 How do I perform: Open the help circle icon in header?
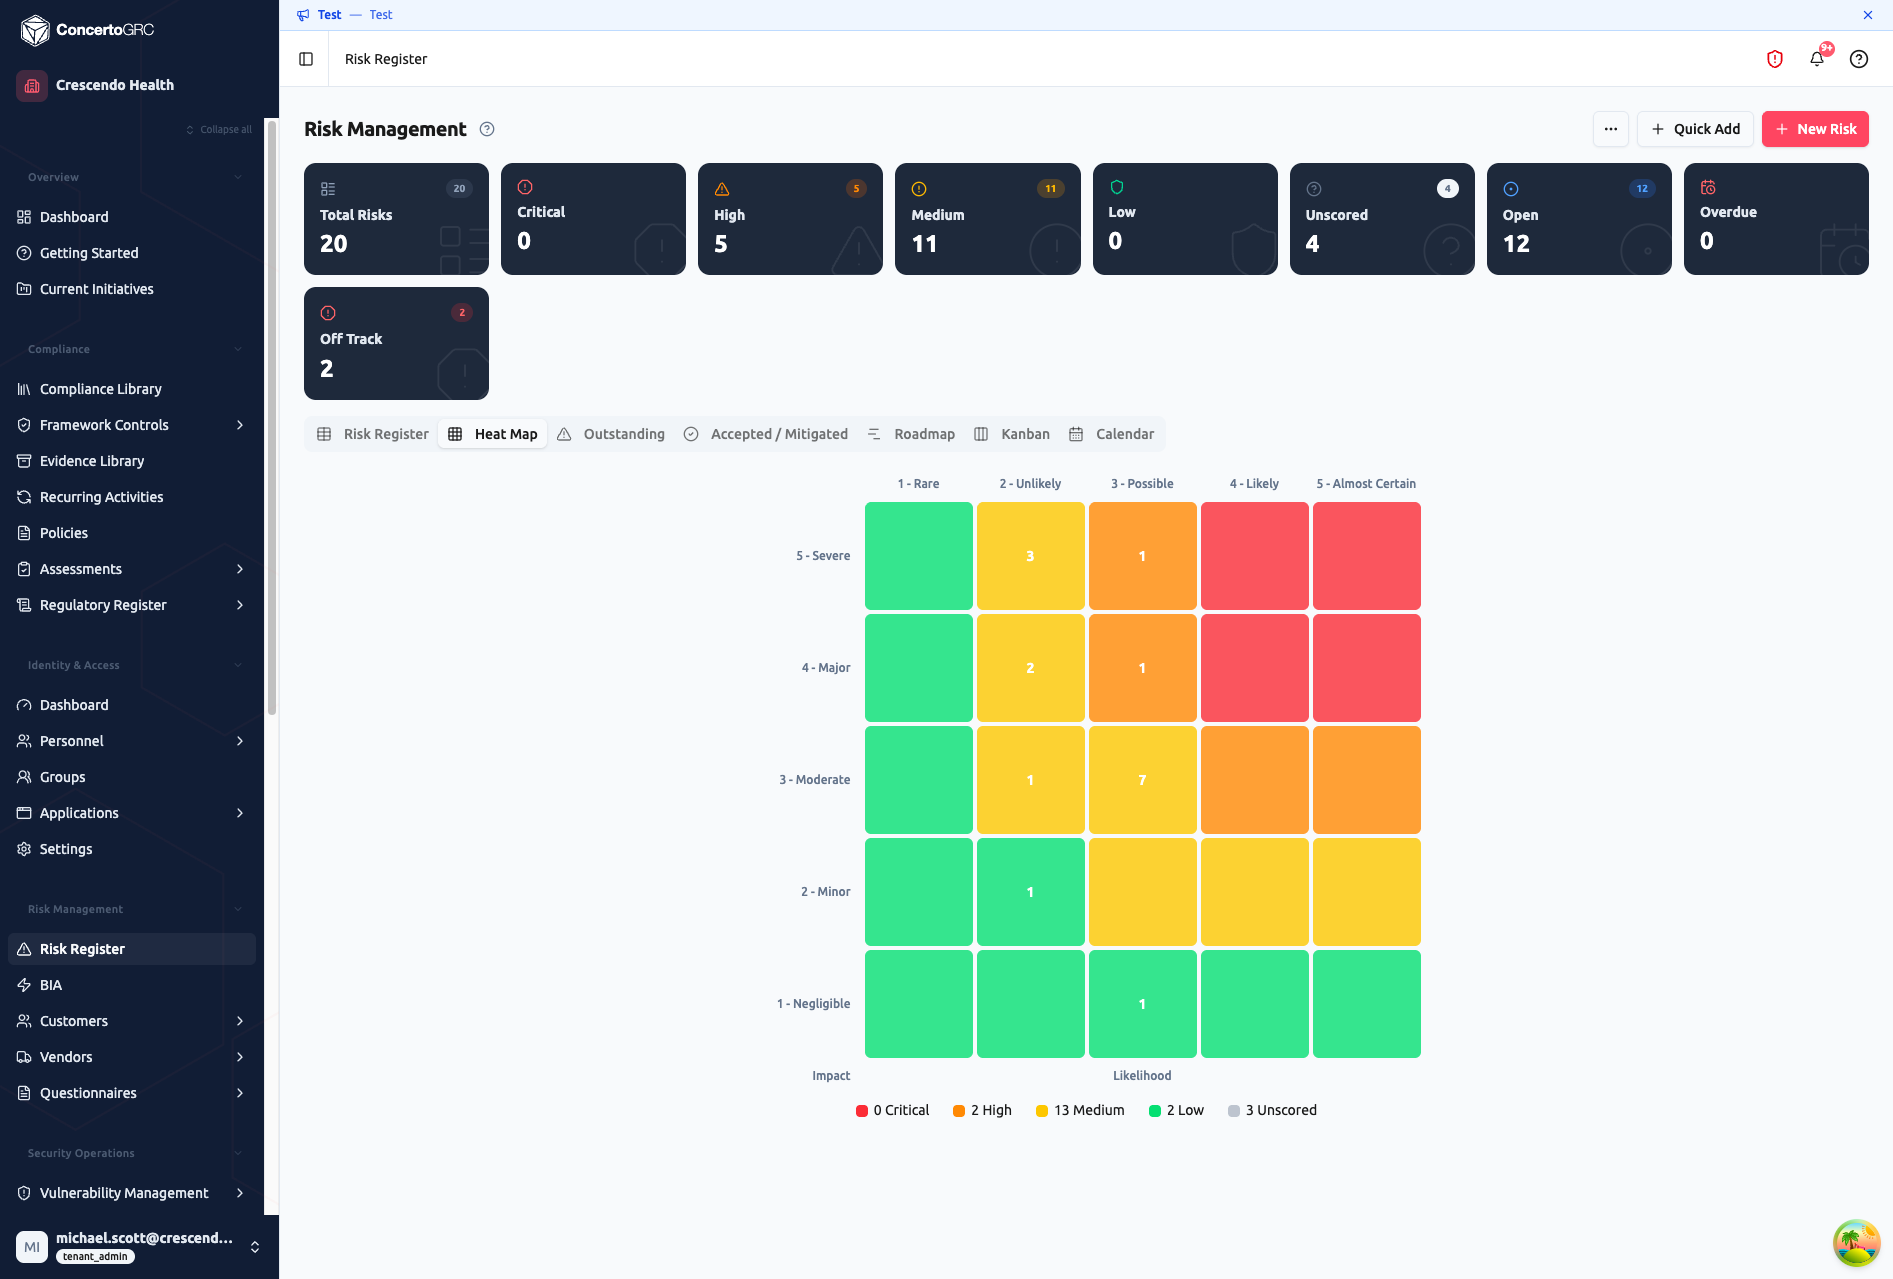(1859, 59)
